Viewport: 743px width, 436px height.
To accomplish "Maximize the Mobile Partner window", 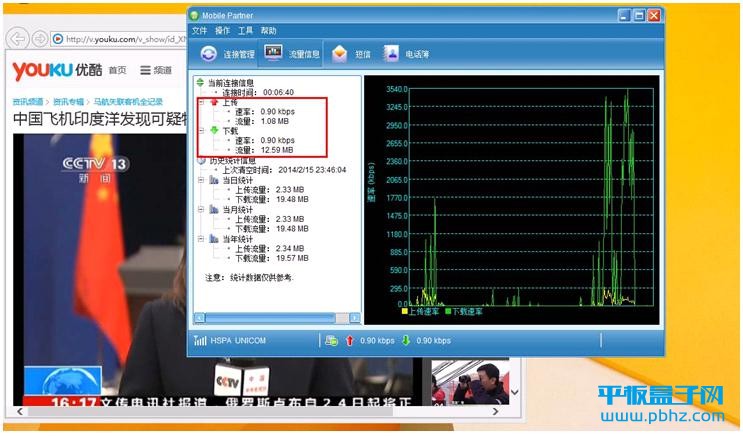I will (x=639, y=16).
